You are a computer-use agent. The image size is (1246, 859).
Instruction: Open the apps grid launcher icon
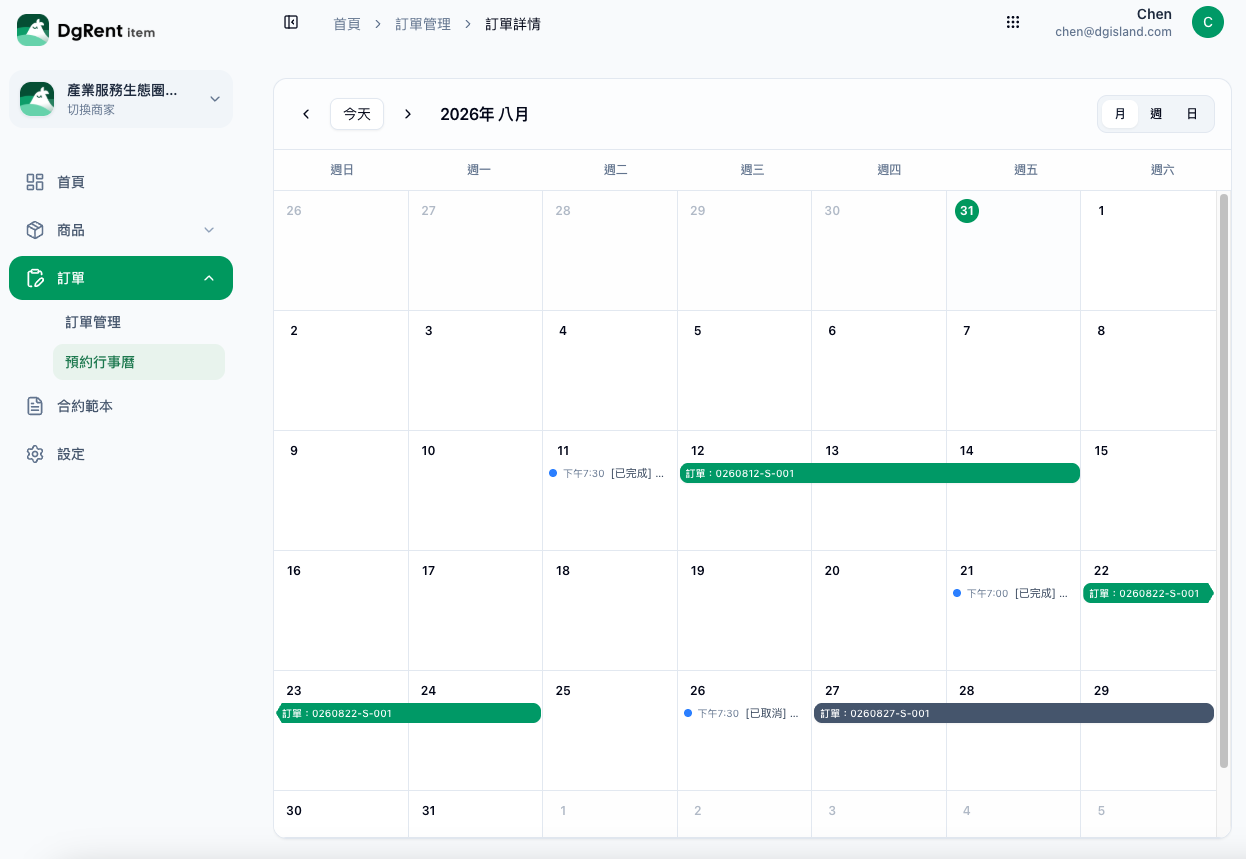click(x=1013, y=22)
